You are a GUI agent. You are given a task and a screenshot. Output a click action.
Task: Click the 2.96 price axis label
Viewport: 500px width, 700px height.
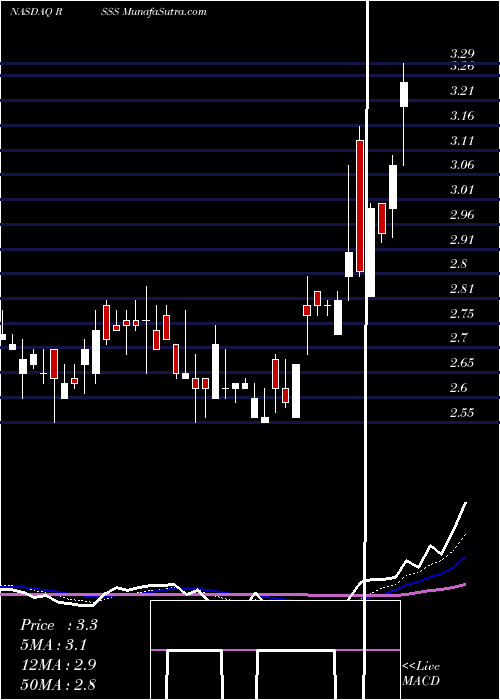(x=462, y=215)
